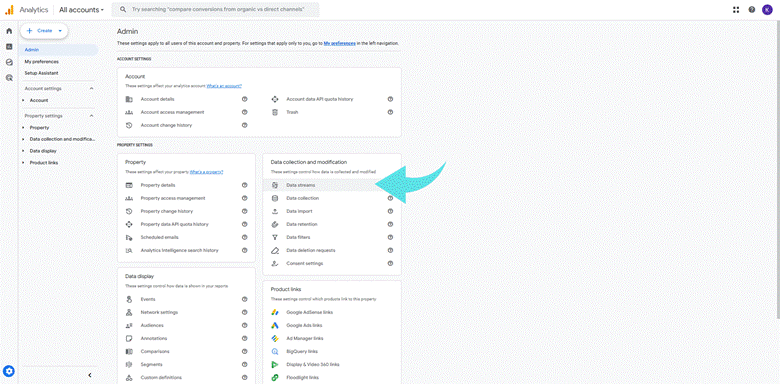This screenshot has height=384, width=780.
Task: Open the Advertising icon in left rail
Action: pyautogui.click(x=9, y=78)
